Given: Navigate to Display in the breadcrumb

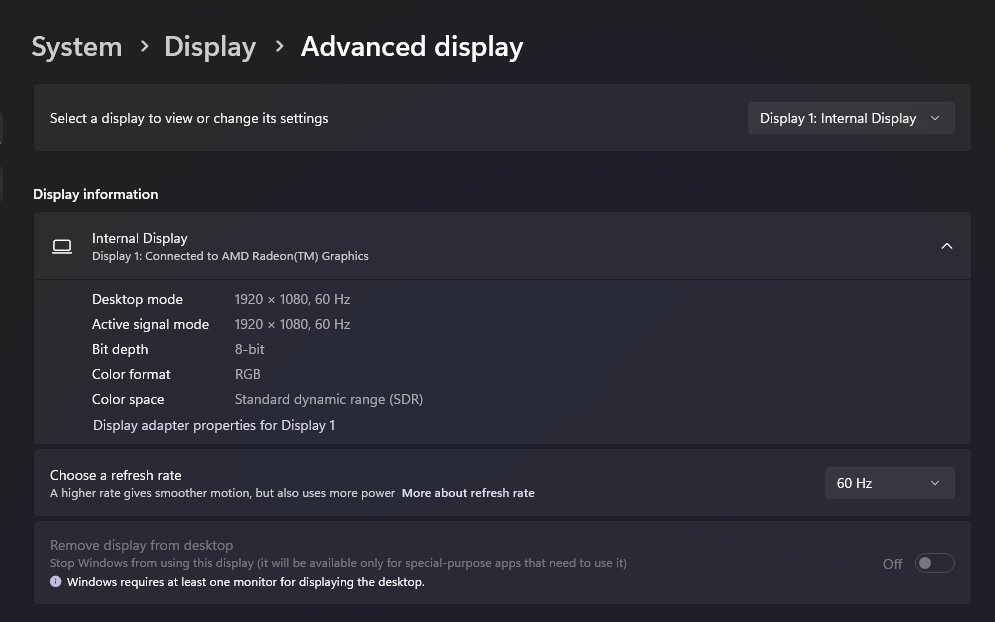Looking at the screenshot, I should [210, 47].
